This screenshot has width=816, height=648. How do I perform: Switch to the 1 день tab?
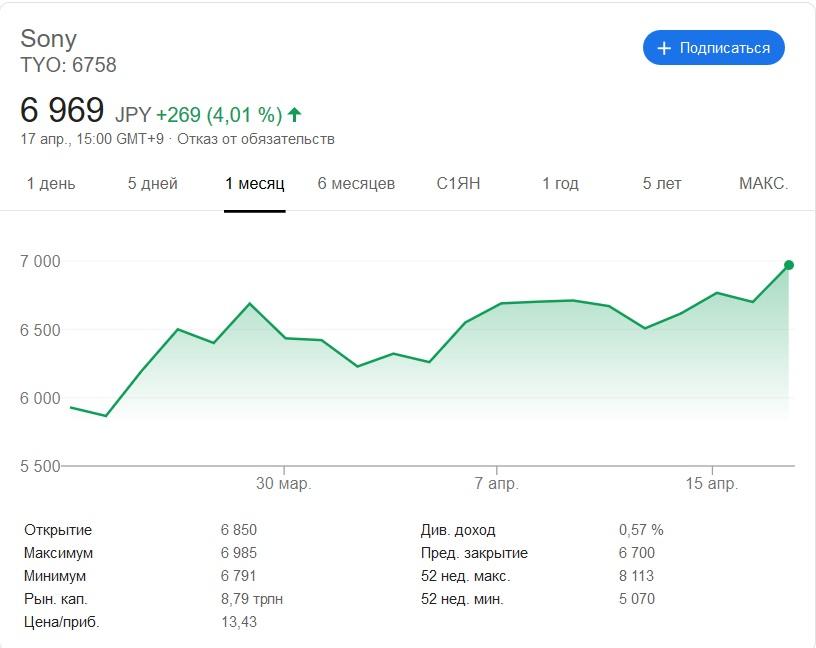click(x=50, y=184)
